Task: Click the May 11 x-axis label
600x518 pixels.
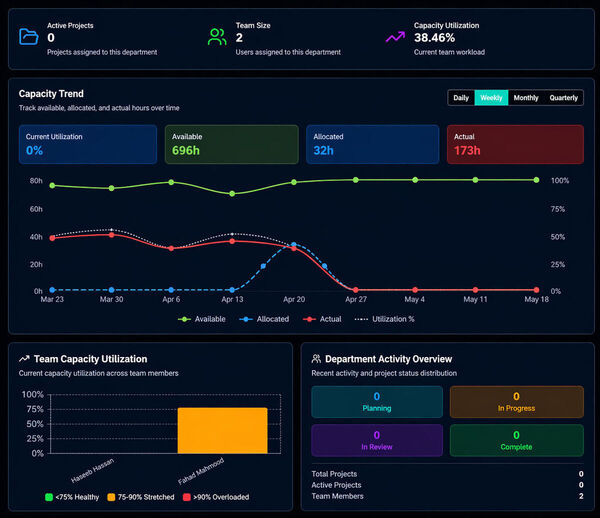Action: (475, 299)
